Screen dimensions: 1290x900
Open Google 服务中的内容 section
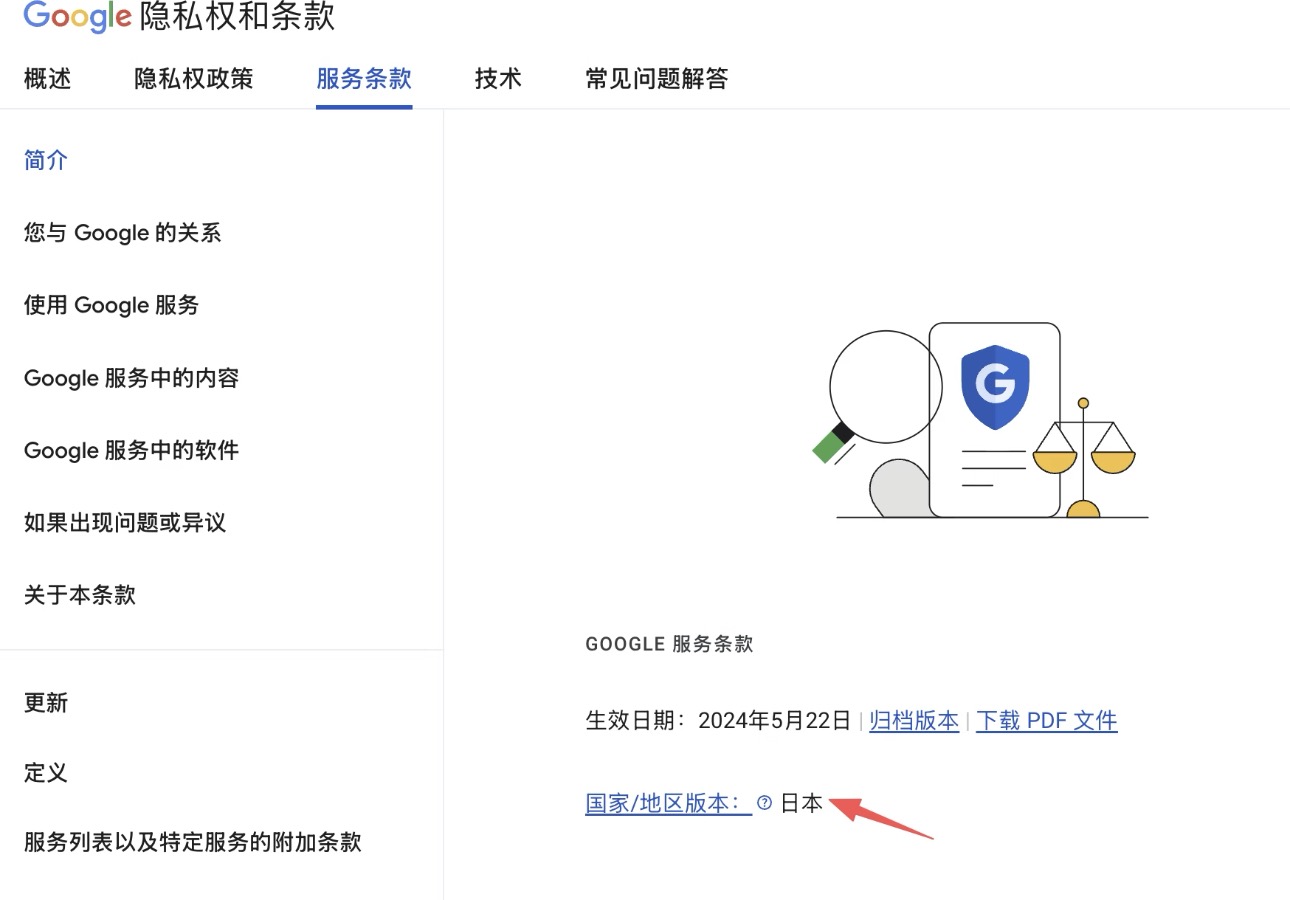click(131, 378)
